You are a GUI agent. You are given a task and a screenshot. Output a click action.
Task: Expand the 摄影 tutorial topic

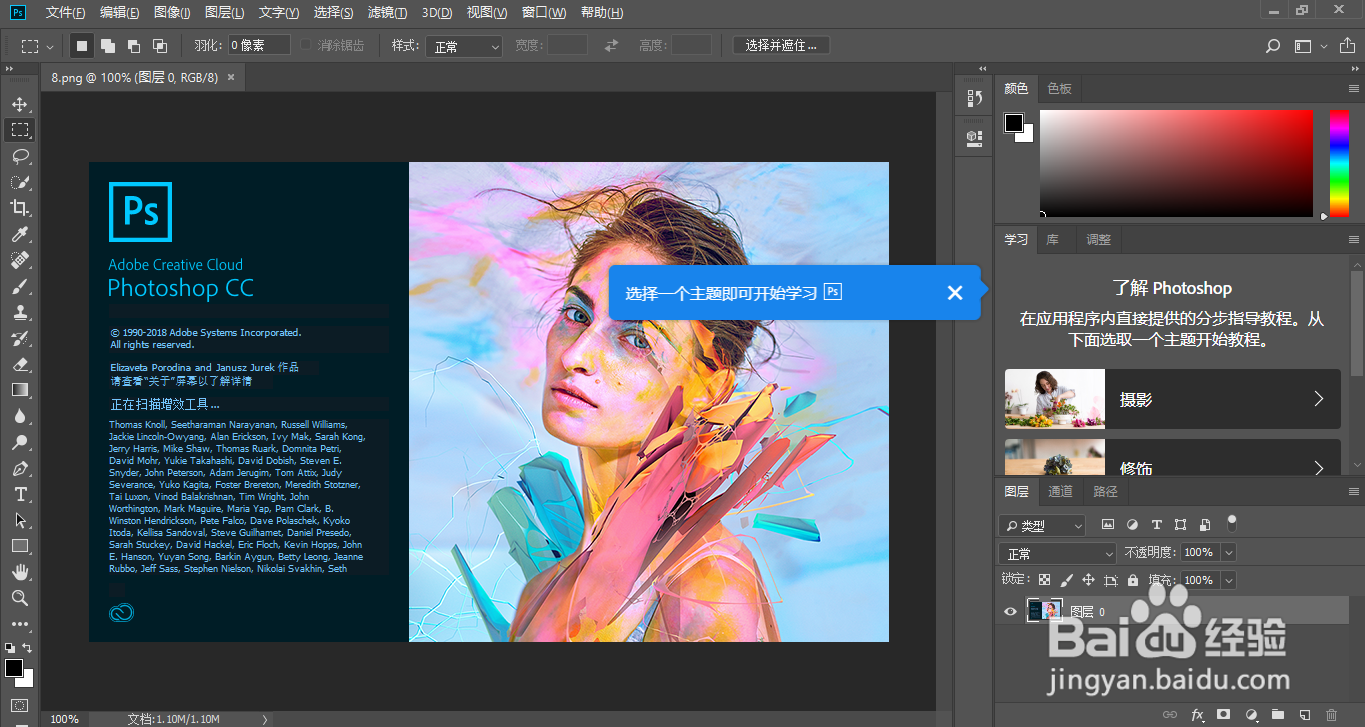click(1172, 399)
